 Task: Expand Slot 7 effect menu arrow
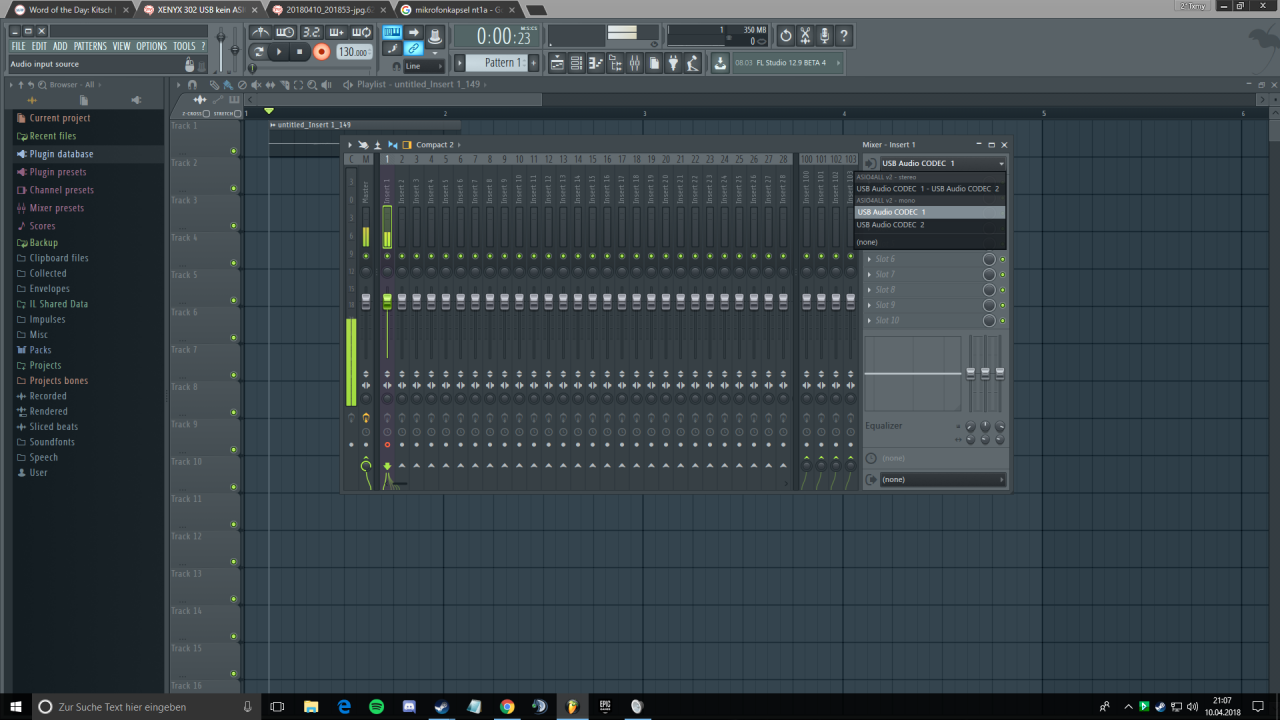coord(869,275)
